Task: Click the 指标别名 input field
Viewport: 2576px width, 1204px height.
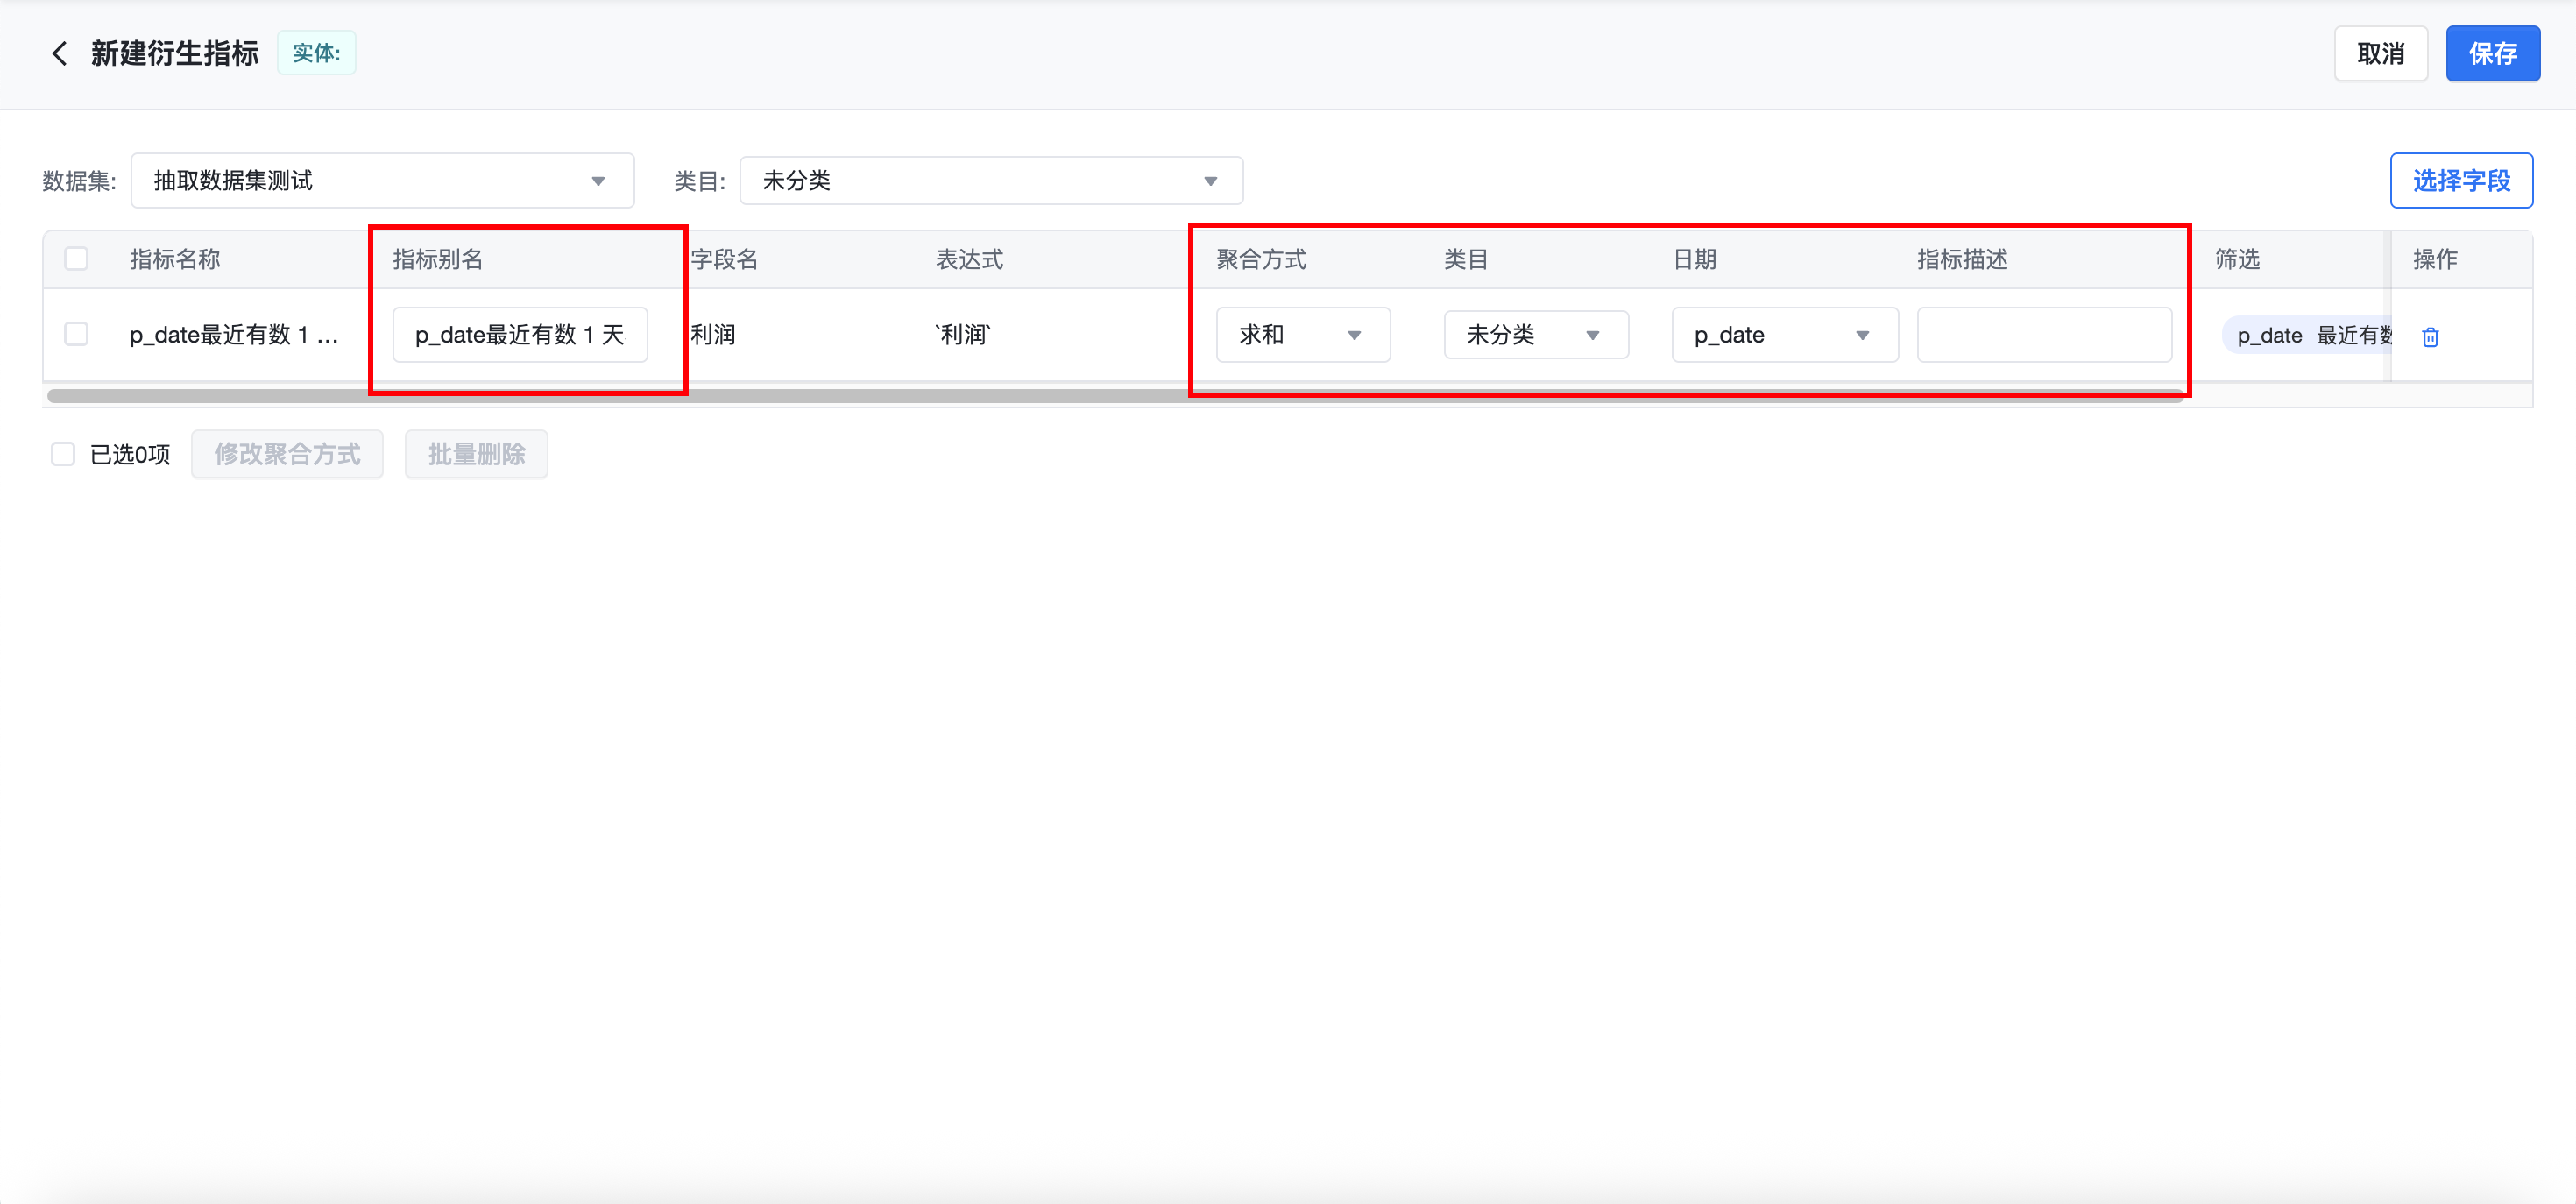Action: point(519,335)
